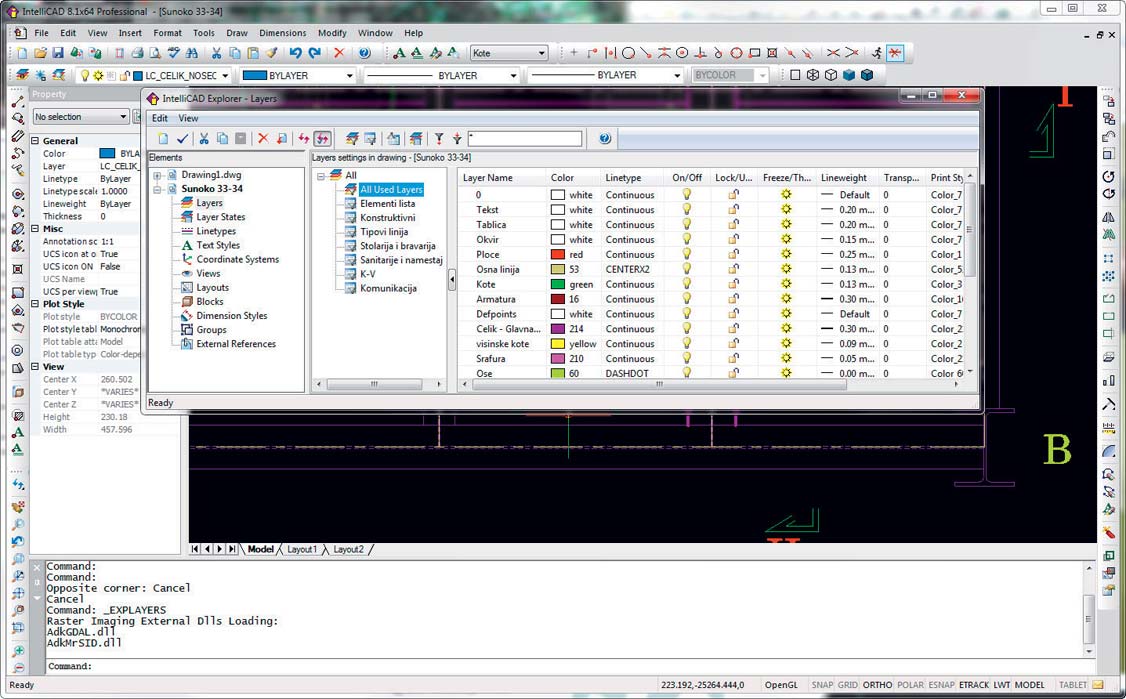1126x699 pixels.
Task: Click the filter funnel icon in Explorer toolbar
Action: [x=439, y=139]
